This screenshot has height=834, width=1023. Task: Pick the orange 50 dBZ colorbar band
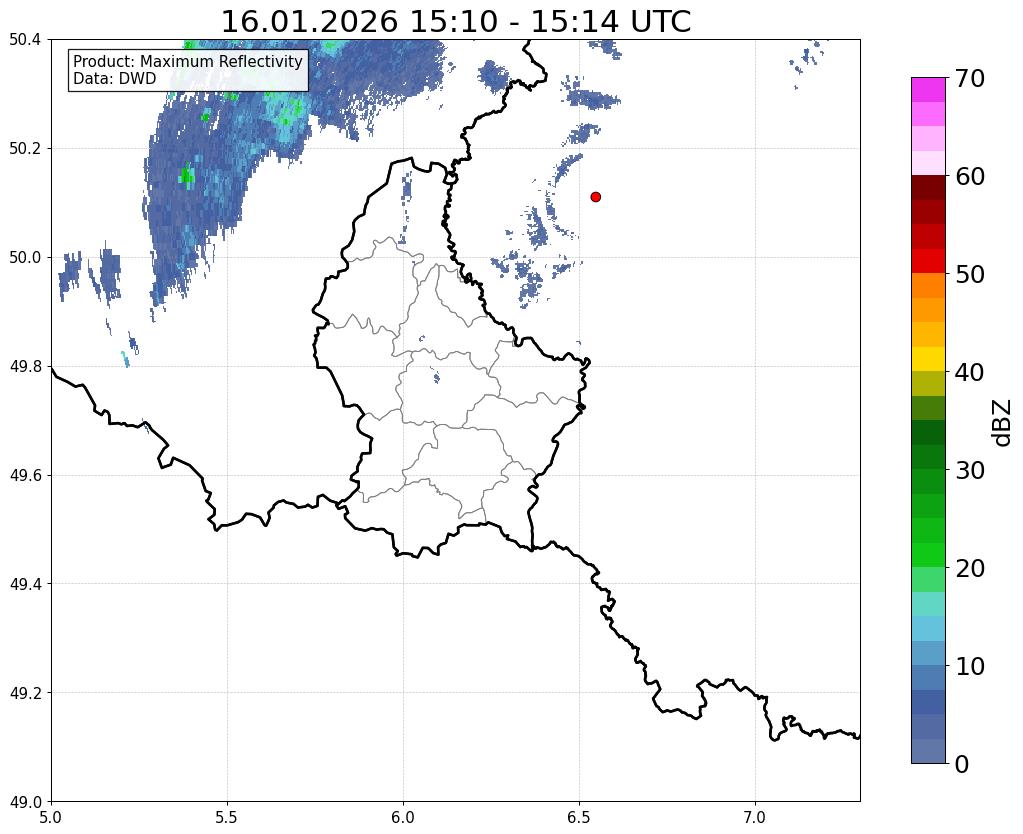point(928,285)
